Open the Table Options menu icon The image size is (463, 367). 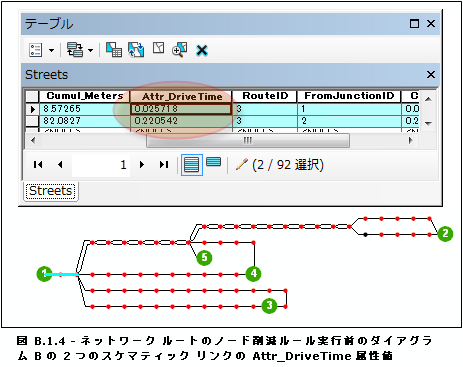tap(36, 50)
